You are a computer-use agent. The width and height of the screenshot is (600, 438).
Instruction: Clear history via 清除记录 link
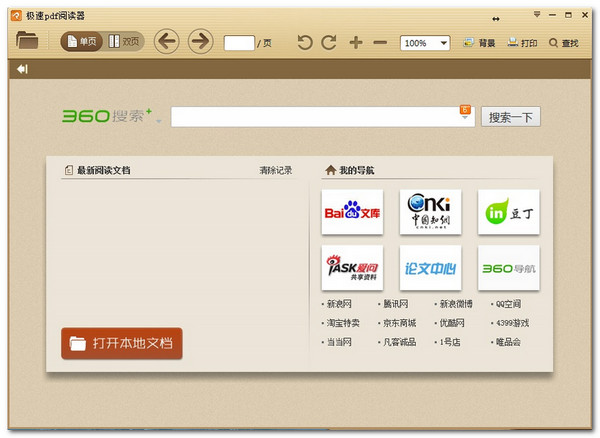click(275, 170)
